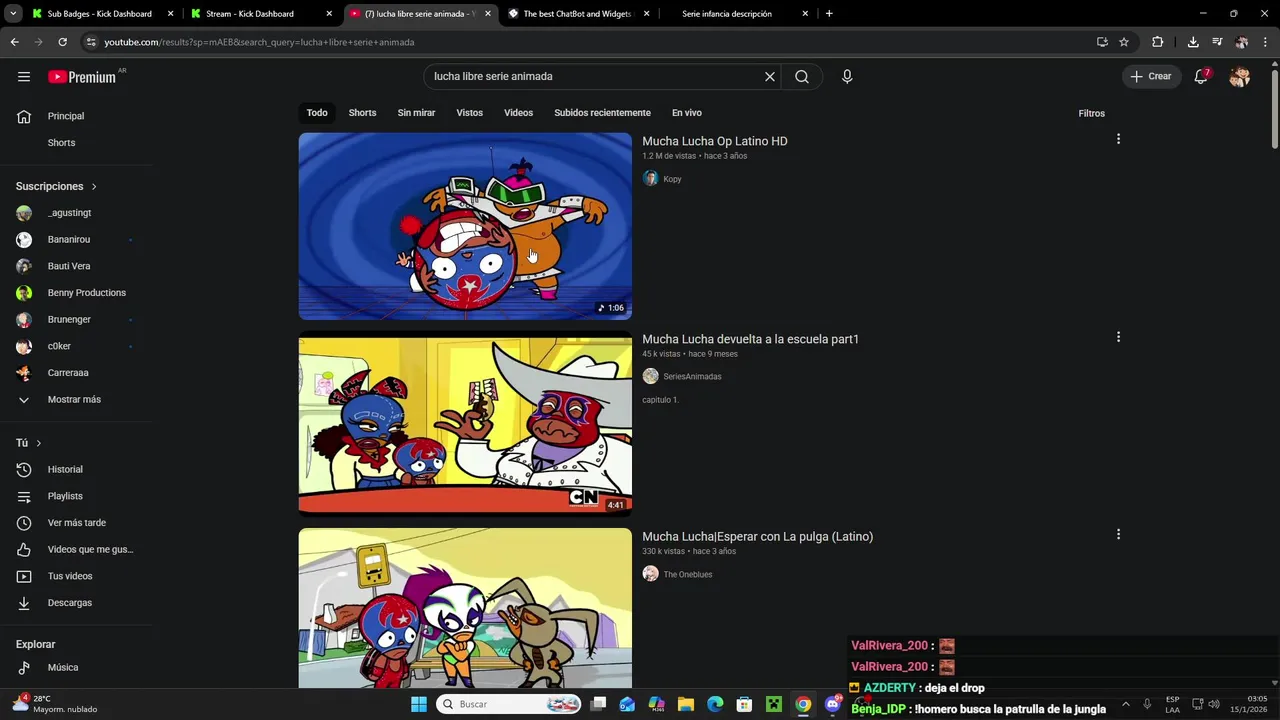Play Mucha Lucha Op Latino HD thumbnail

click(465, 226)
